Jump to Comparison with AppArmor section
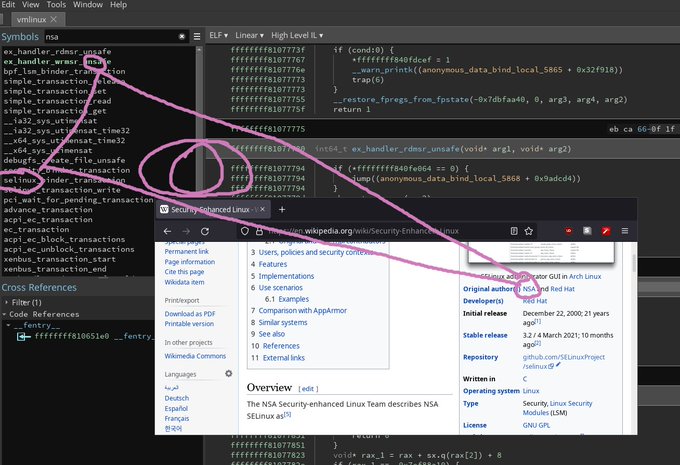This screenshot has width=680, height=465. (302, 311)
